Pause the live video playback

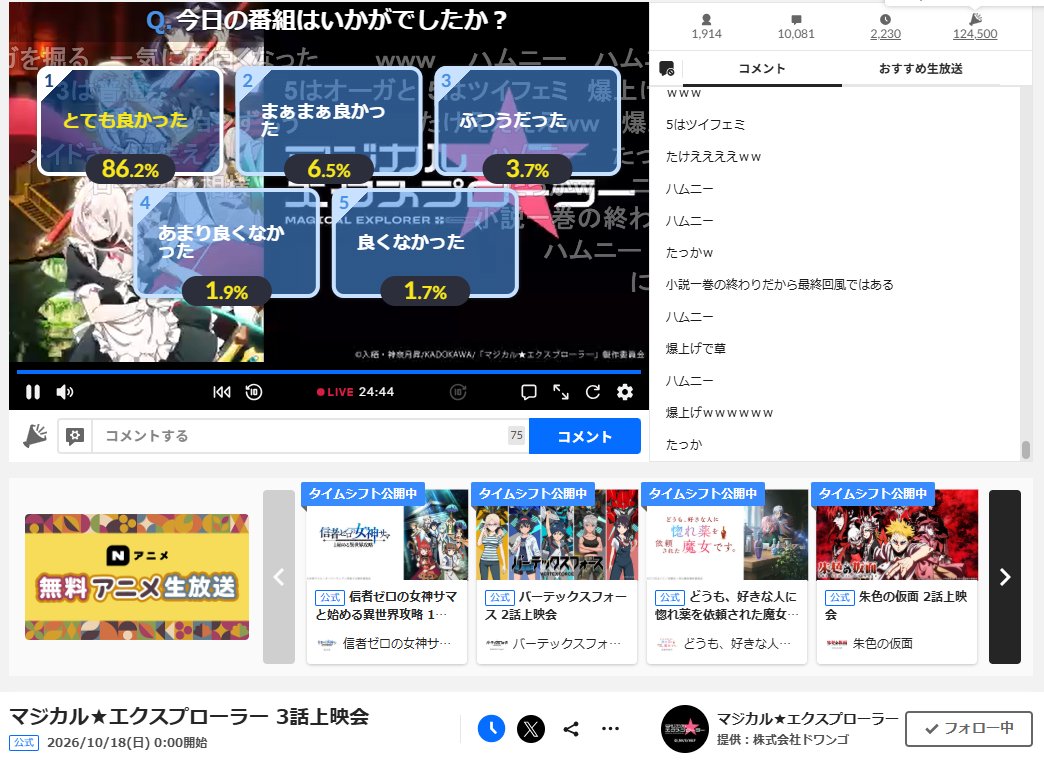(x=33, y=392)
